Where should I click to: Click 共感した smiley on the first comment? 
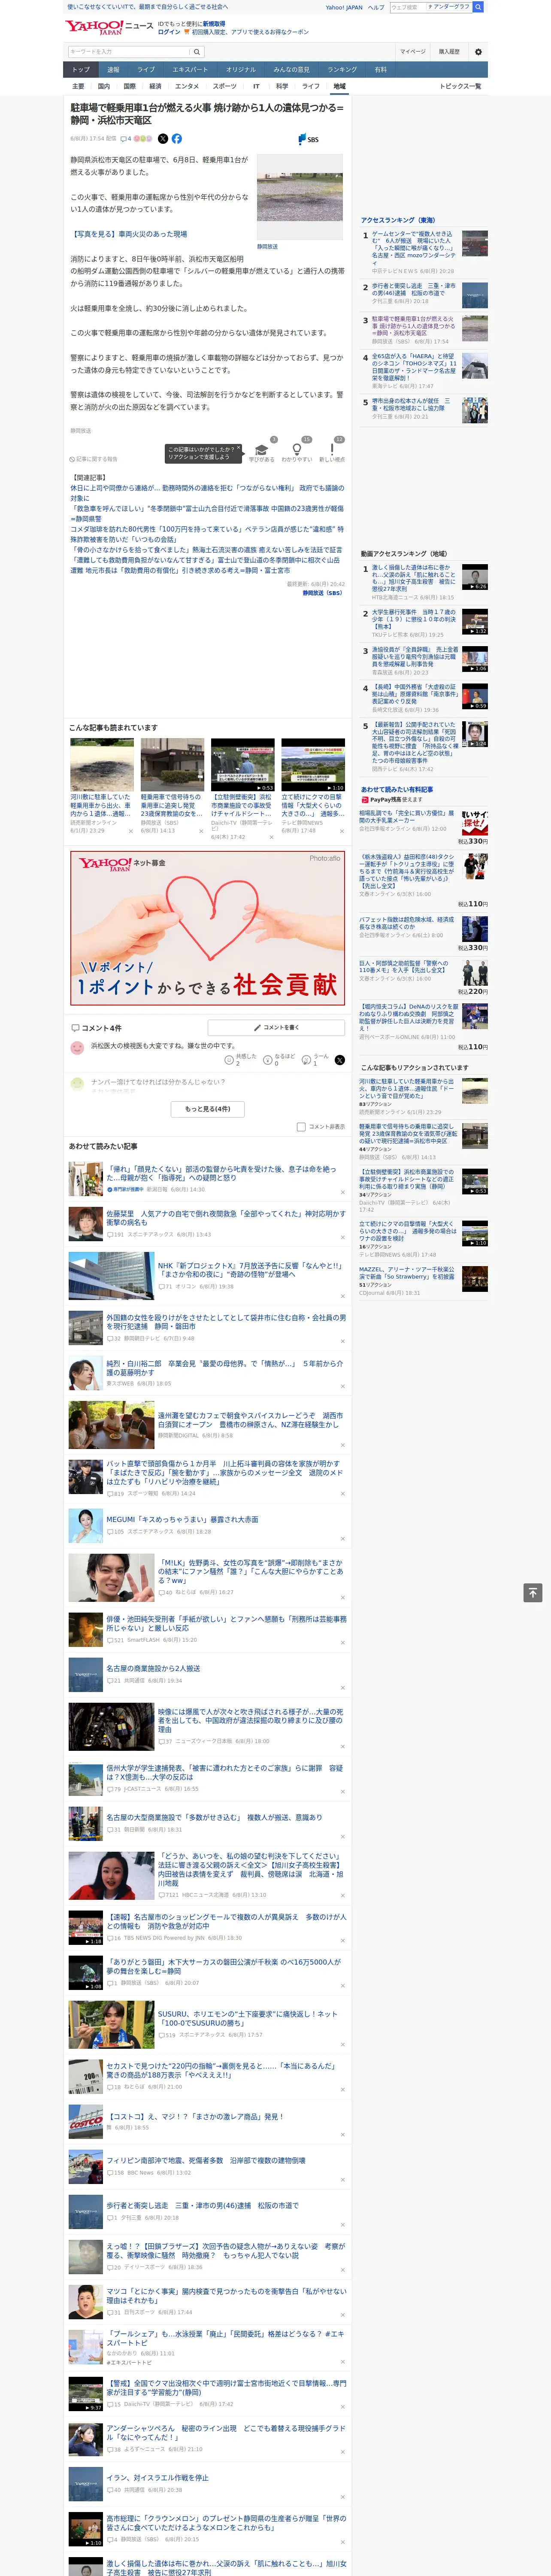coord(230,1060)
